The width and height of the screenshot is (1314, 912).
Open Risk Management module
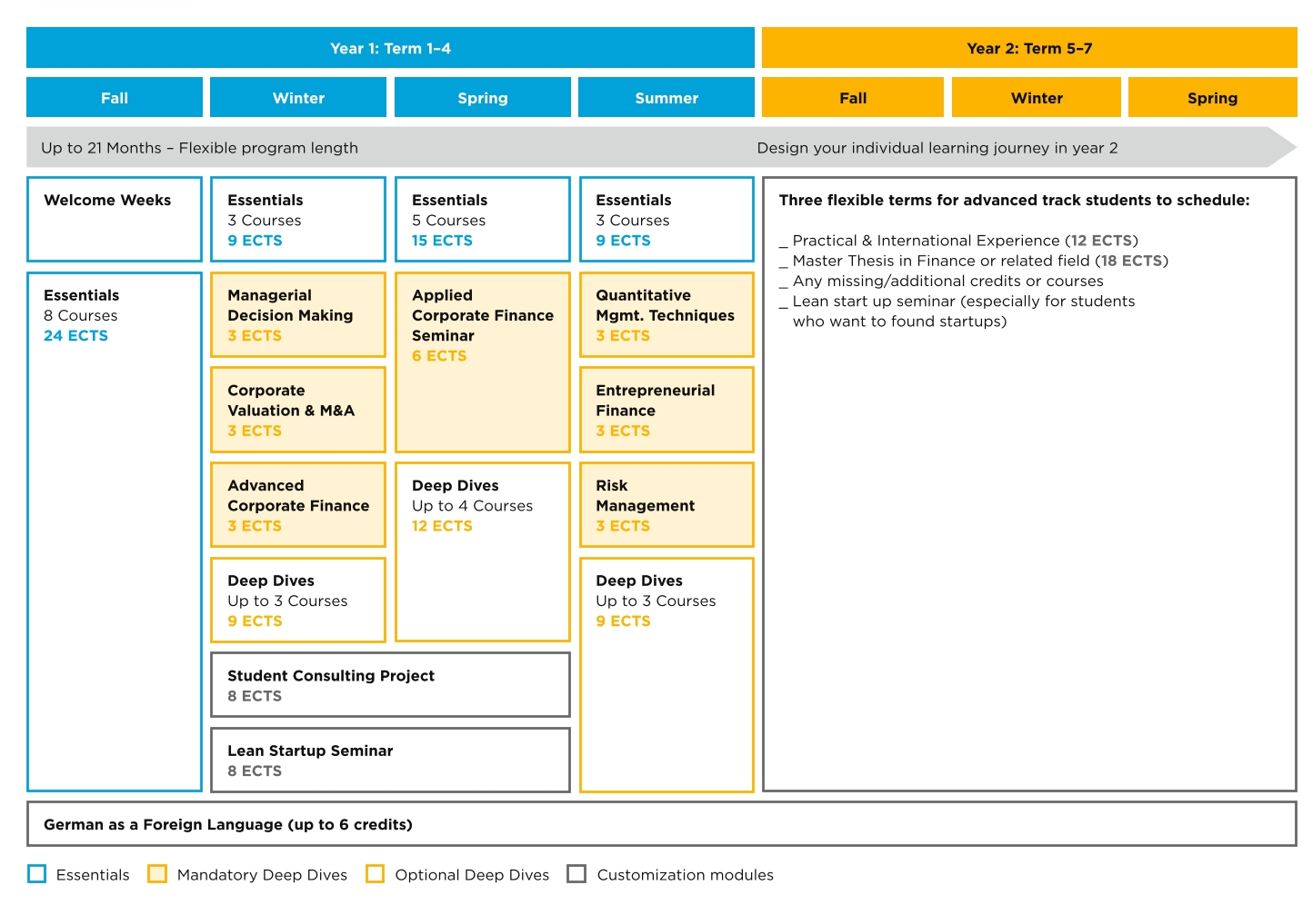point(666,505)
